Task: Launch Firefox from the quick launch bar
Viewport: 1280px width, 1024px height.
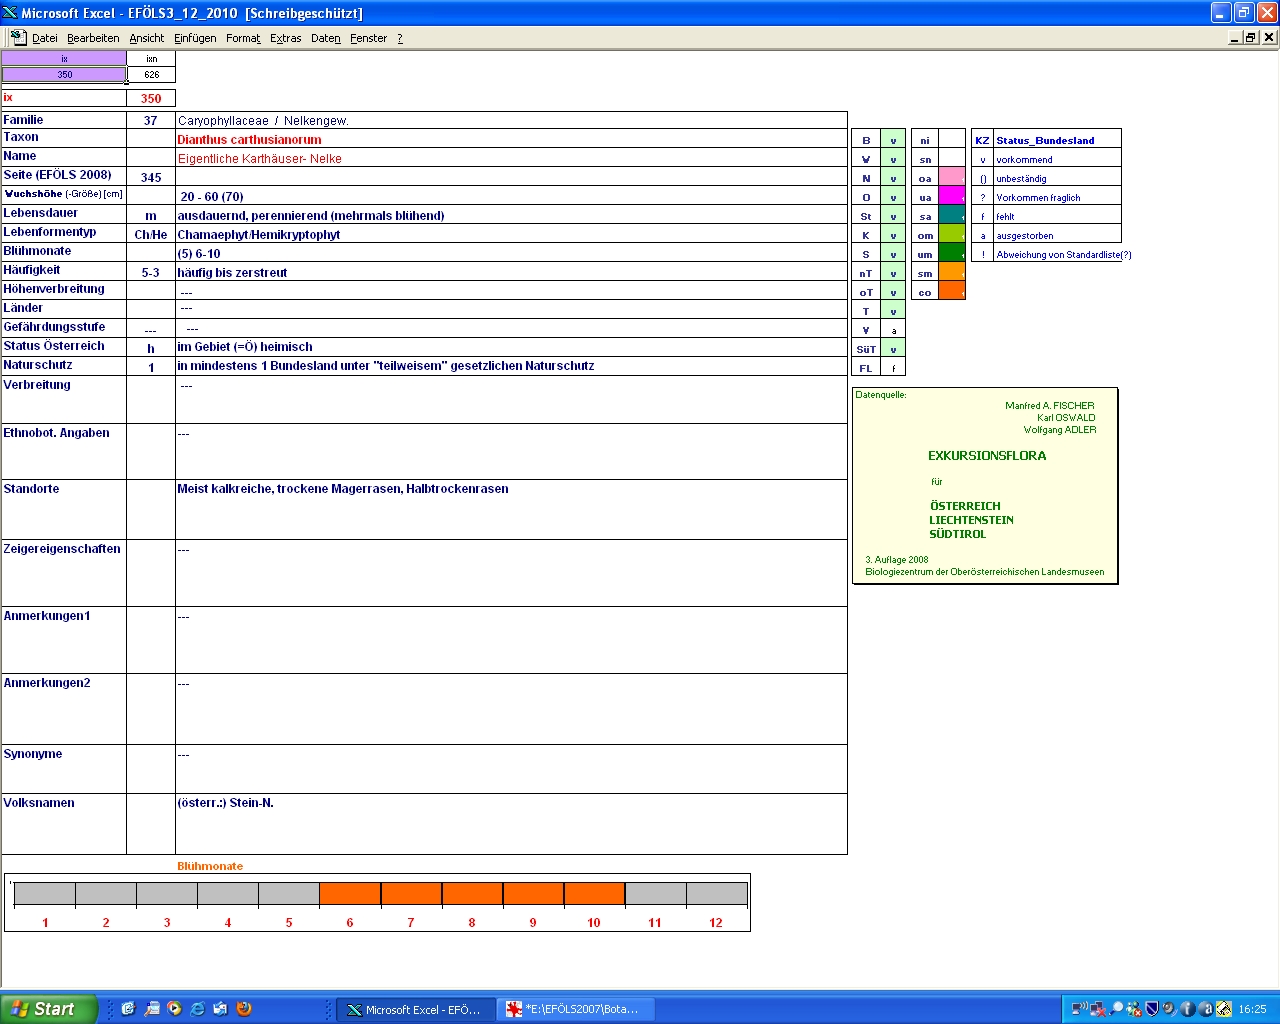Action: (x=243, y=1009)
